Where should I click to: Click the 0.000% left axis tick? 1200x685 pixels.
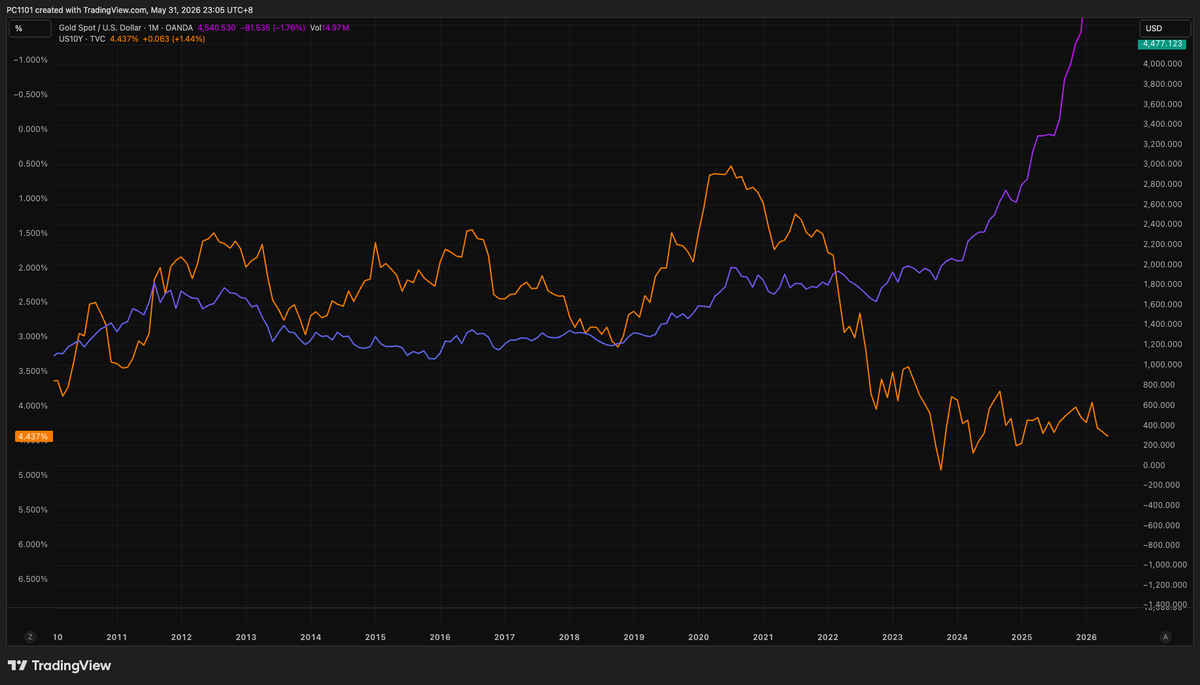[33, 129]
